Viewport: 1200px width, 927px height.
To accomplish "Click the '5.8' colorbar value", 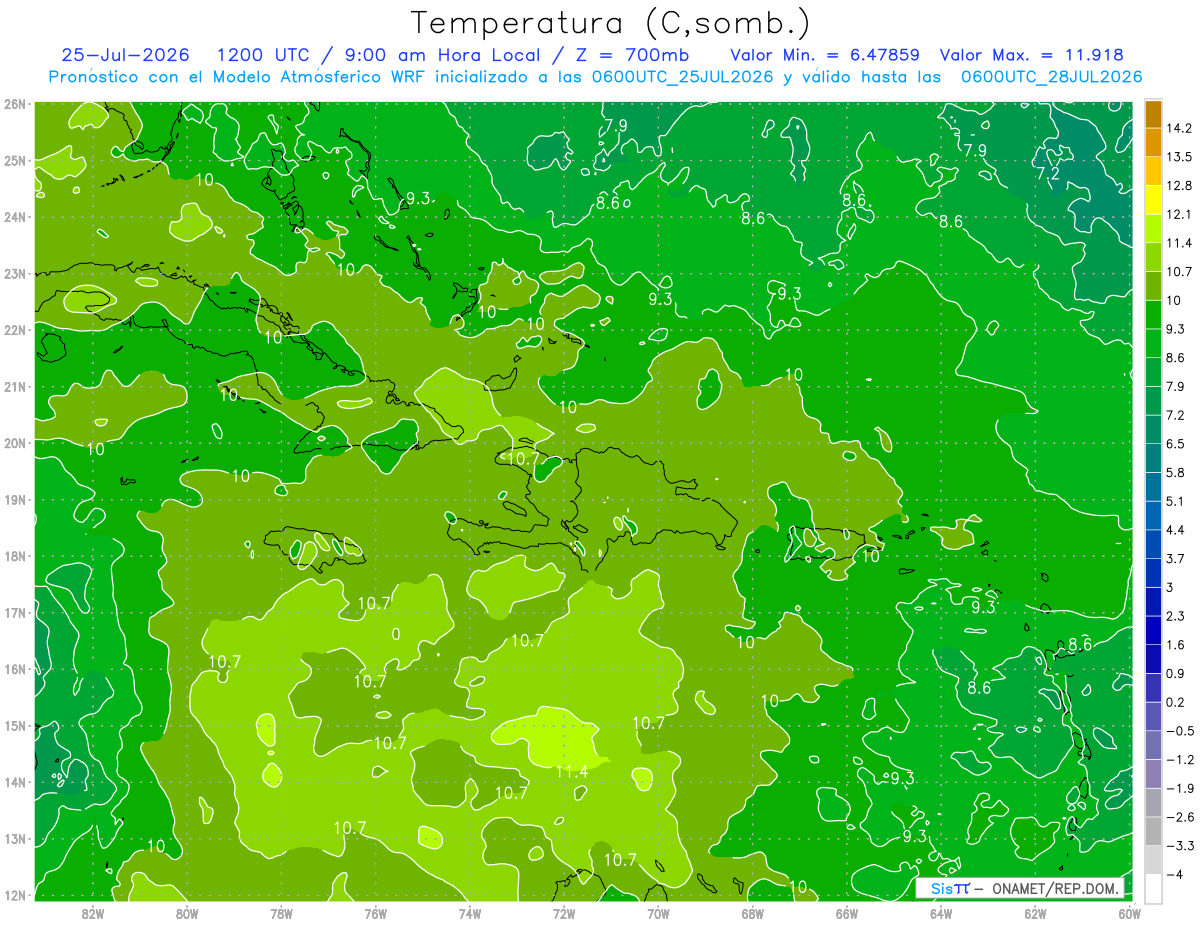I will coord(1176,473).
